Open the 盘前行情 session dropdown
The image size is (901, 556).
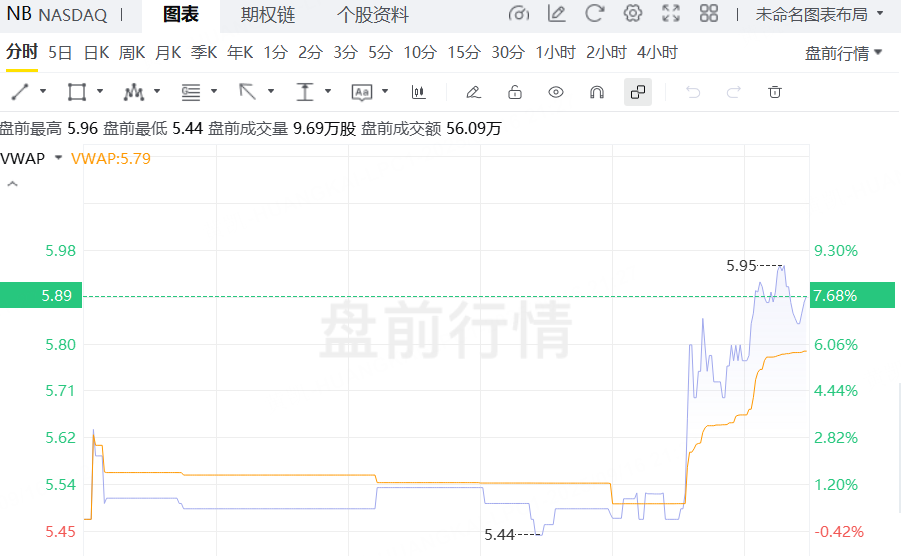[x=843, y=53]
